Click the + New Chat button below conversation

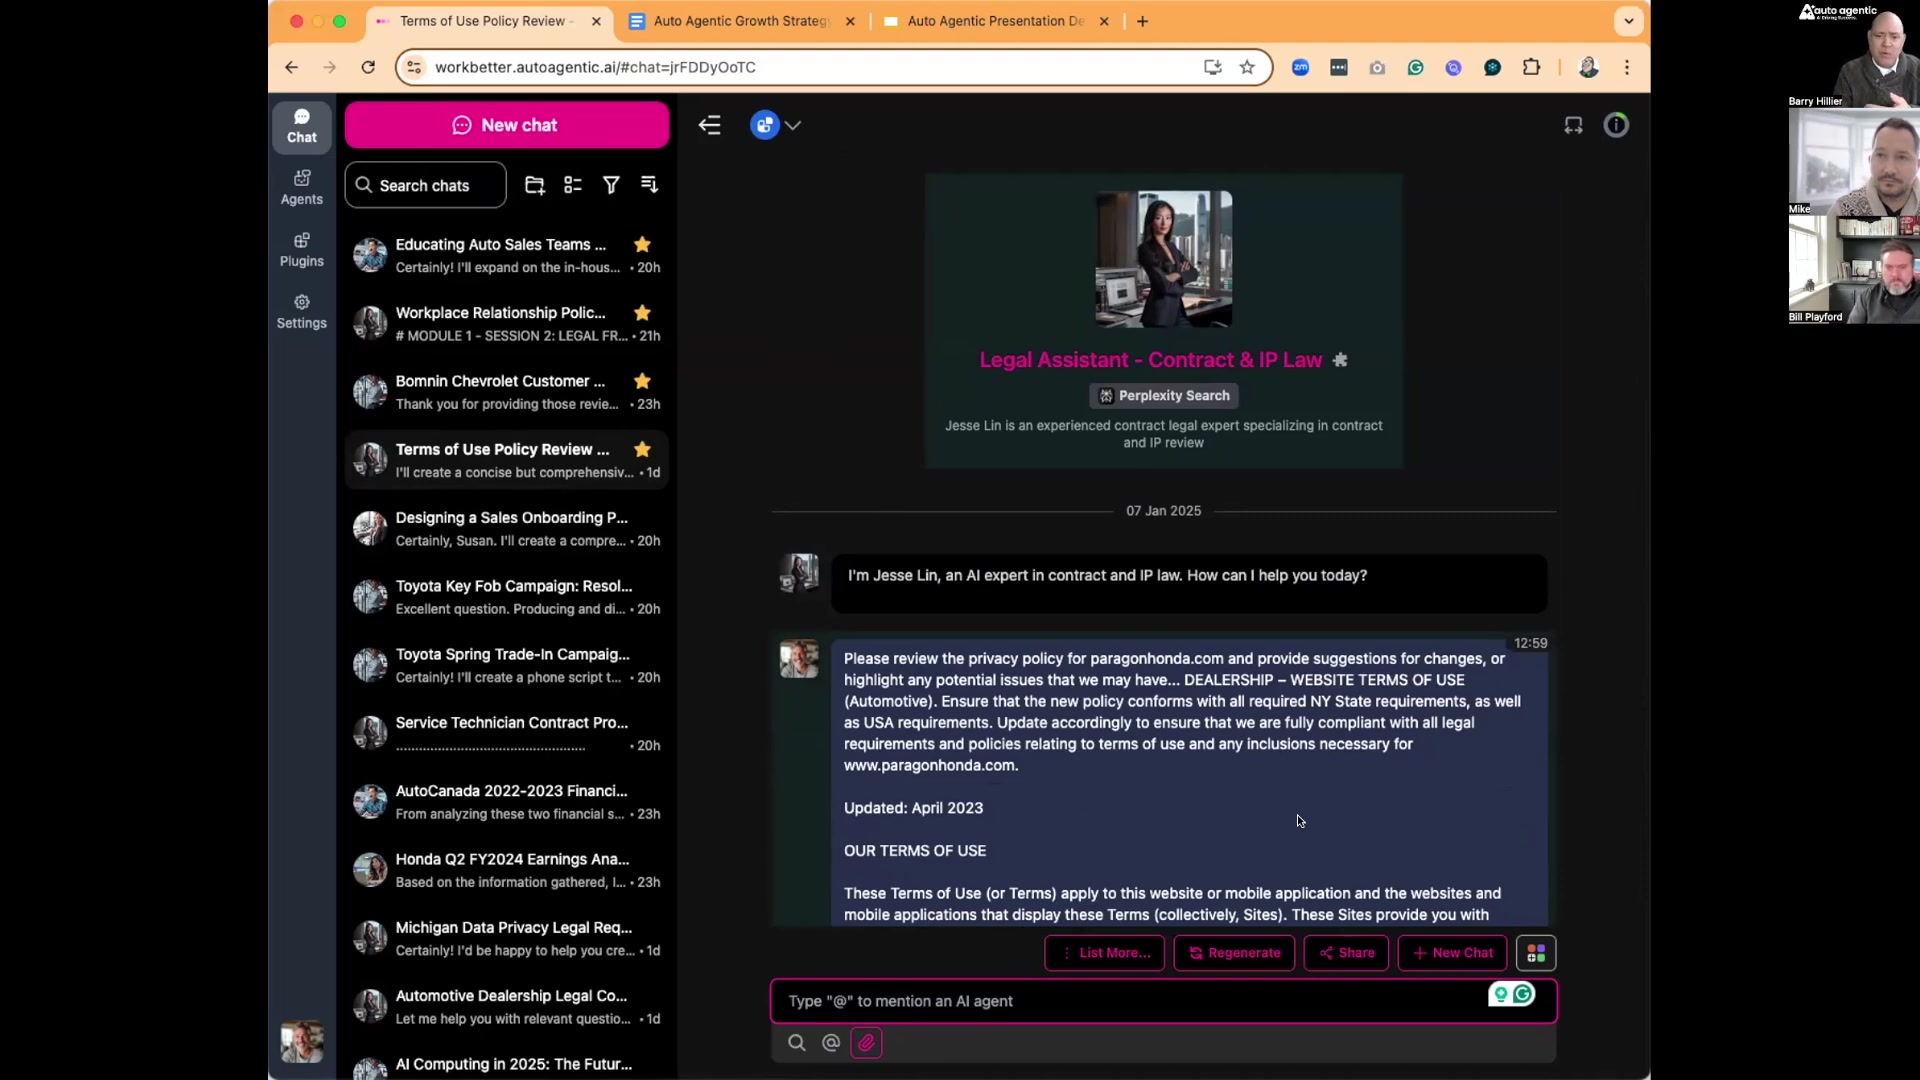[x=1453, y=953]
